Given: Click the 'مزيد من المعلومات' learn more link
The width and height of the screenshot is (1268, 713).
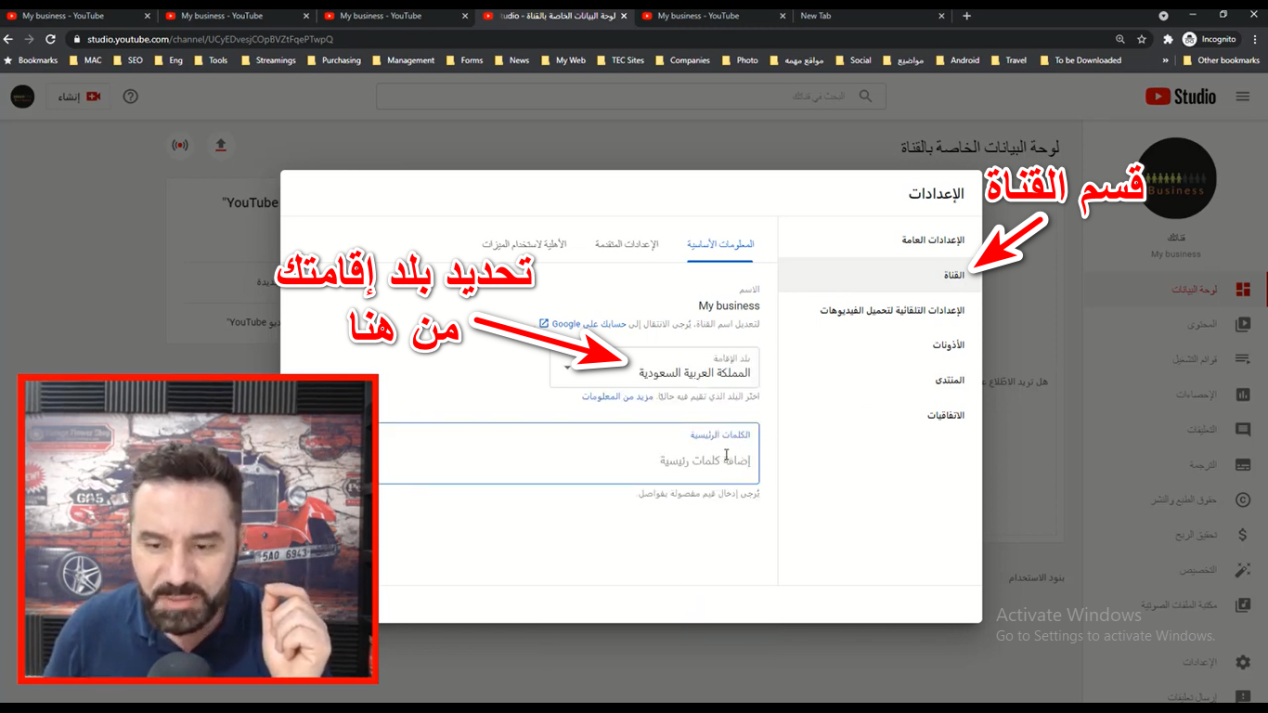Looking at the screenshot, I should click(x=617, y=397).
